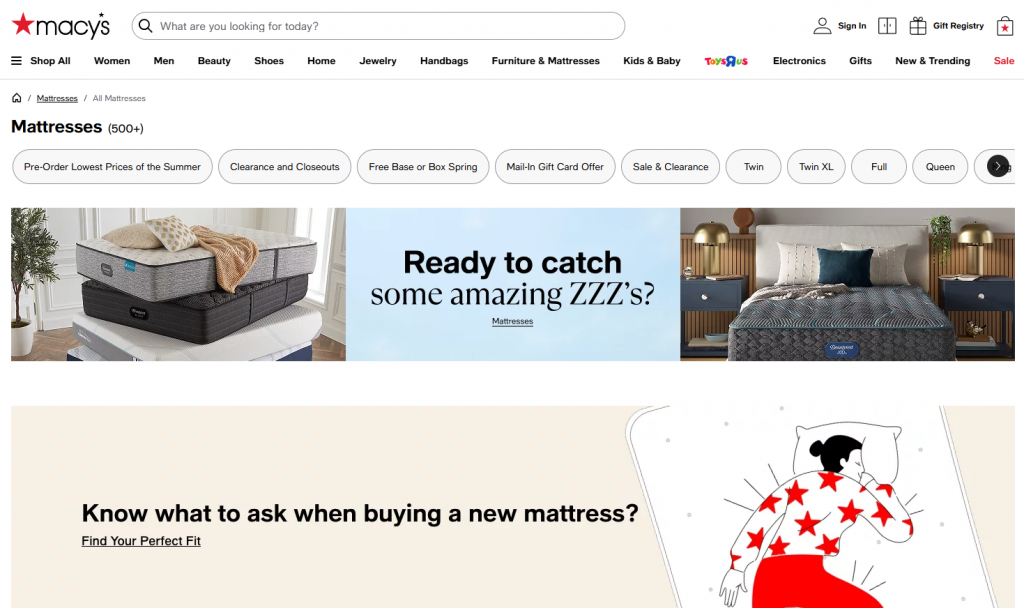The image size is (1024, 608).
Task: Click the search magnifier icon
Action: pos(146,25)
